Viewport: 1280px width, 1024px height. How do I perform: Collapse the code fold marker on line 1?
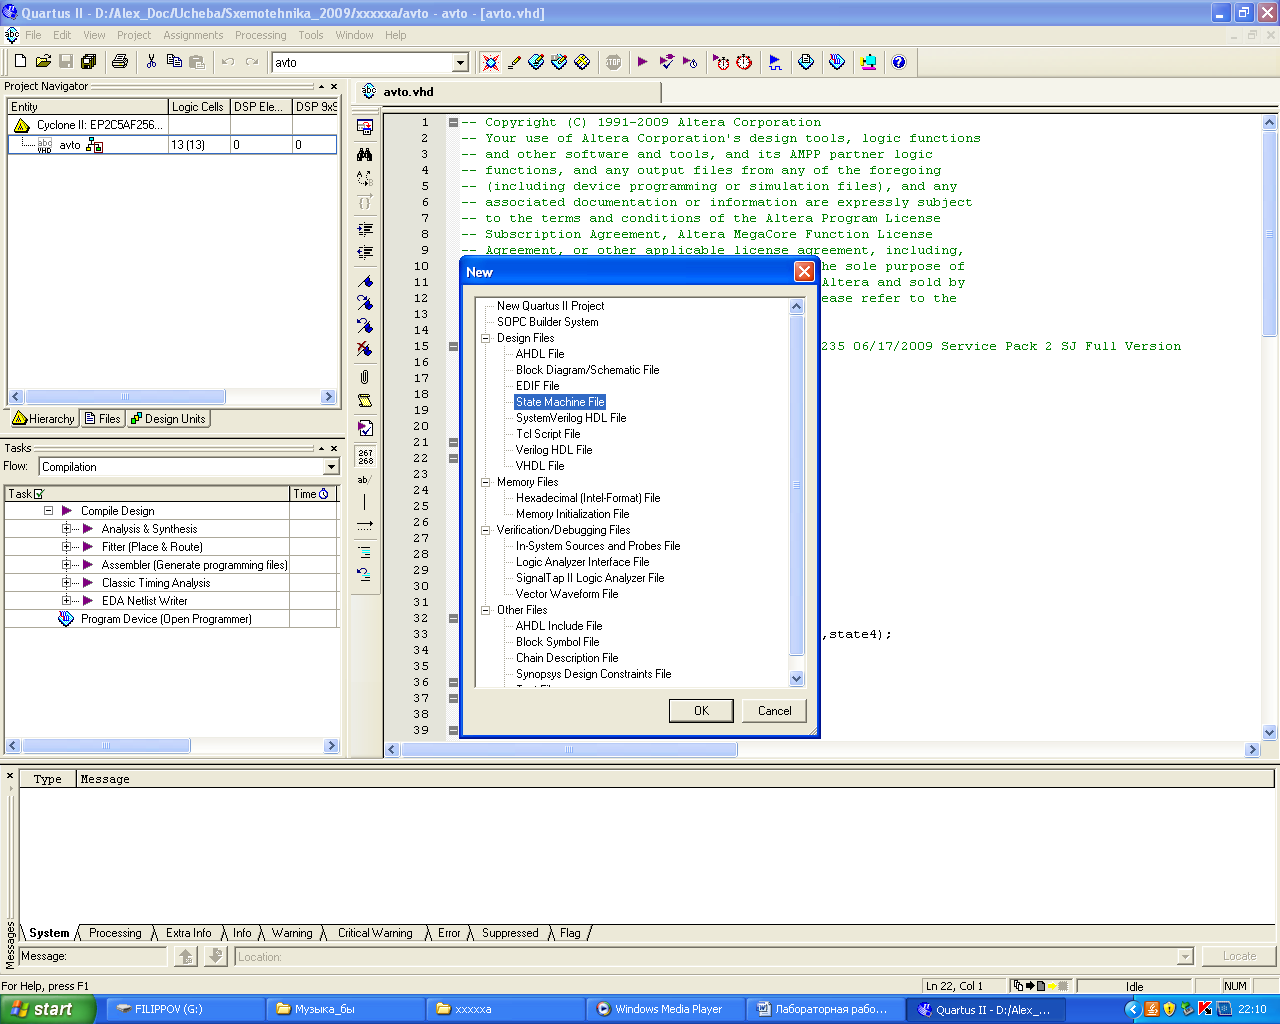453,122
